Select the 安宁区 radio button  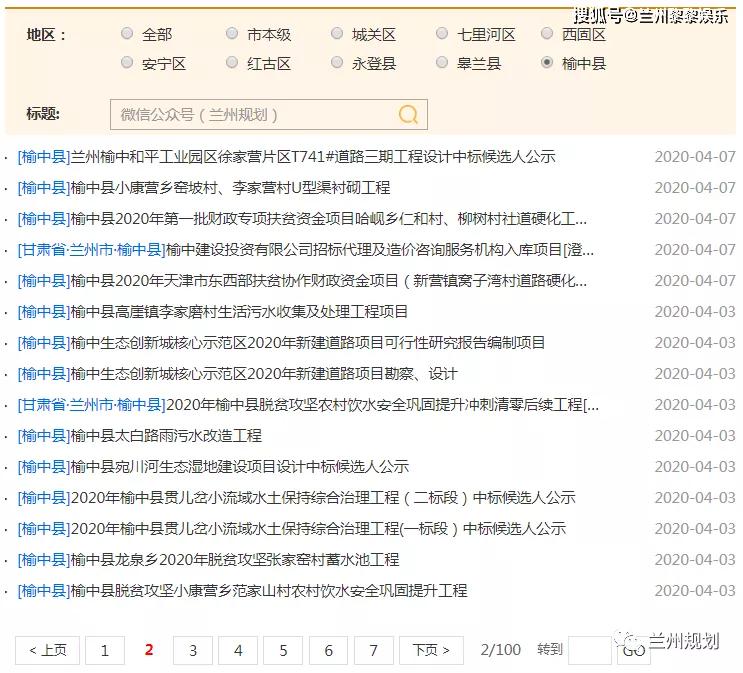coord(127,62)
